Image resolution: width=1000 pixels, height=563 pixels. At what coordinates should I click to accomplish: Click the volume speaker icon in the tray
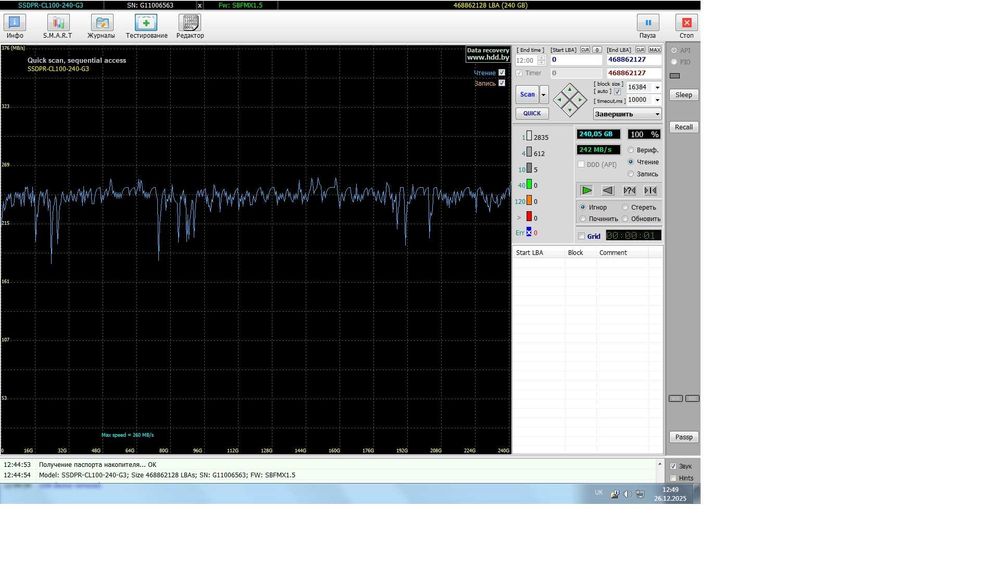click(x=627, y=494)
